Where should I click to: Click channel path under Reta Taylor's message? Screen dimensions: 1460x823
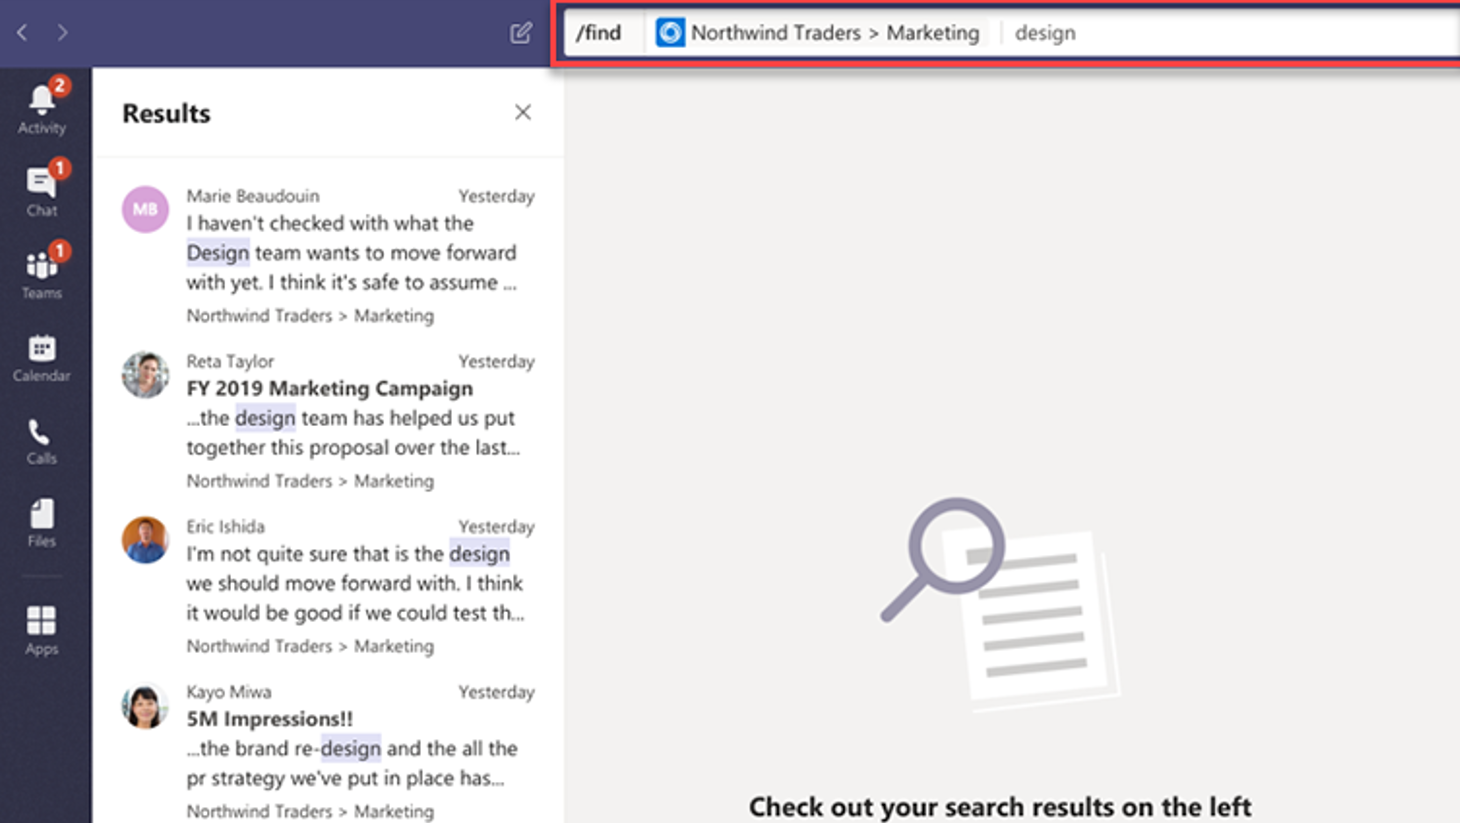pyautogui.click(x=310, y=480)
